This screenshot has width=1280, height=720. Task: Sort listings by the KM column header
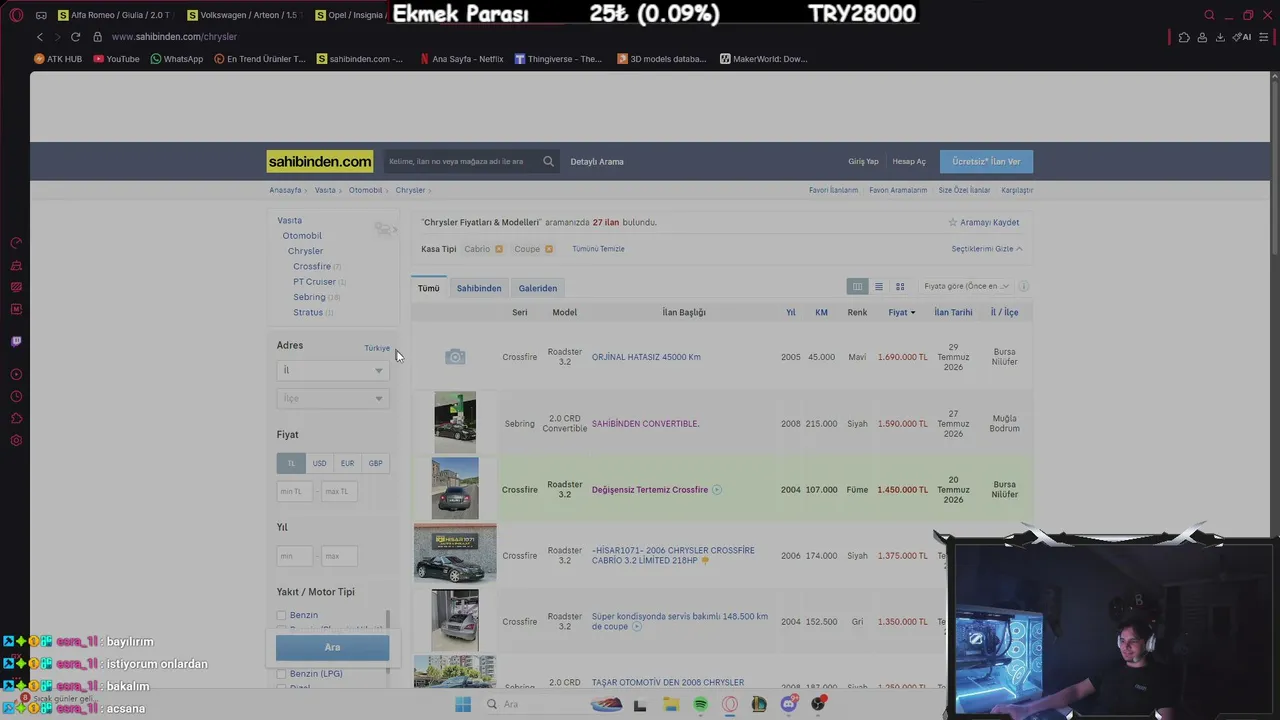tap(821, 312)
